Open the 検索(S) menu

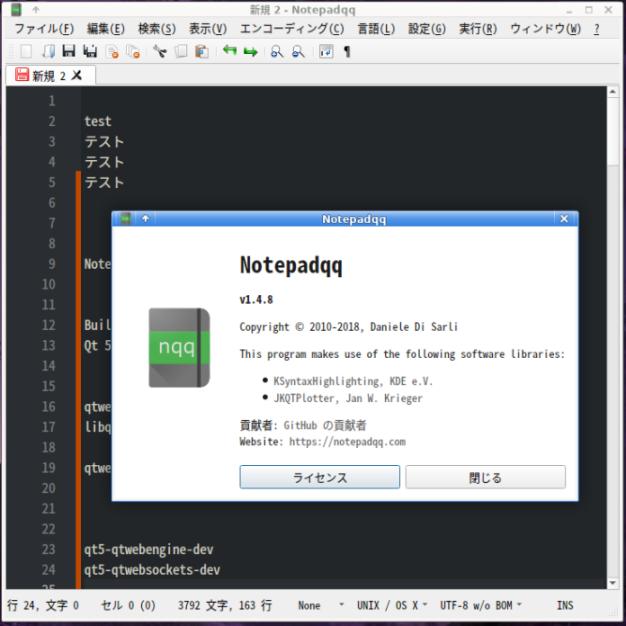(157, 29)
